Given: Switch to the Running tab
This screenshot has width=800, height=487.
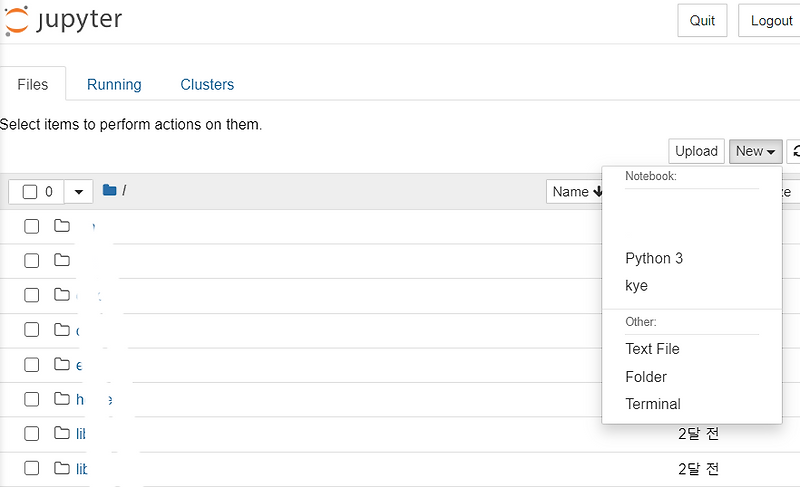Looking at the screenshot, I should [x=114, y=85].
